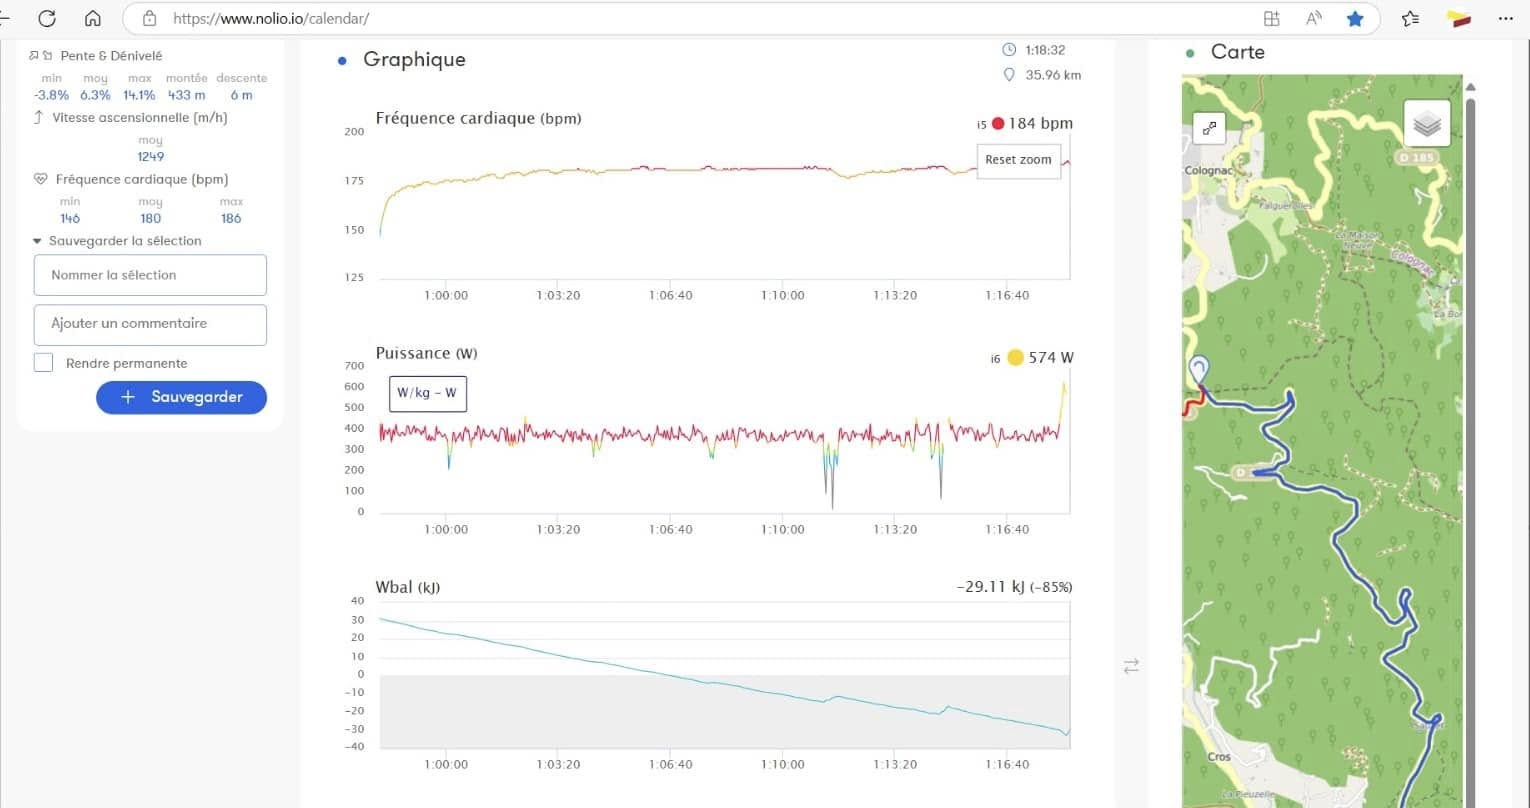Viewport: 1530px width, 808px height.
Task: Go to the browser home page
Action: [93, 18]
